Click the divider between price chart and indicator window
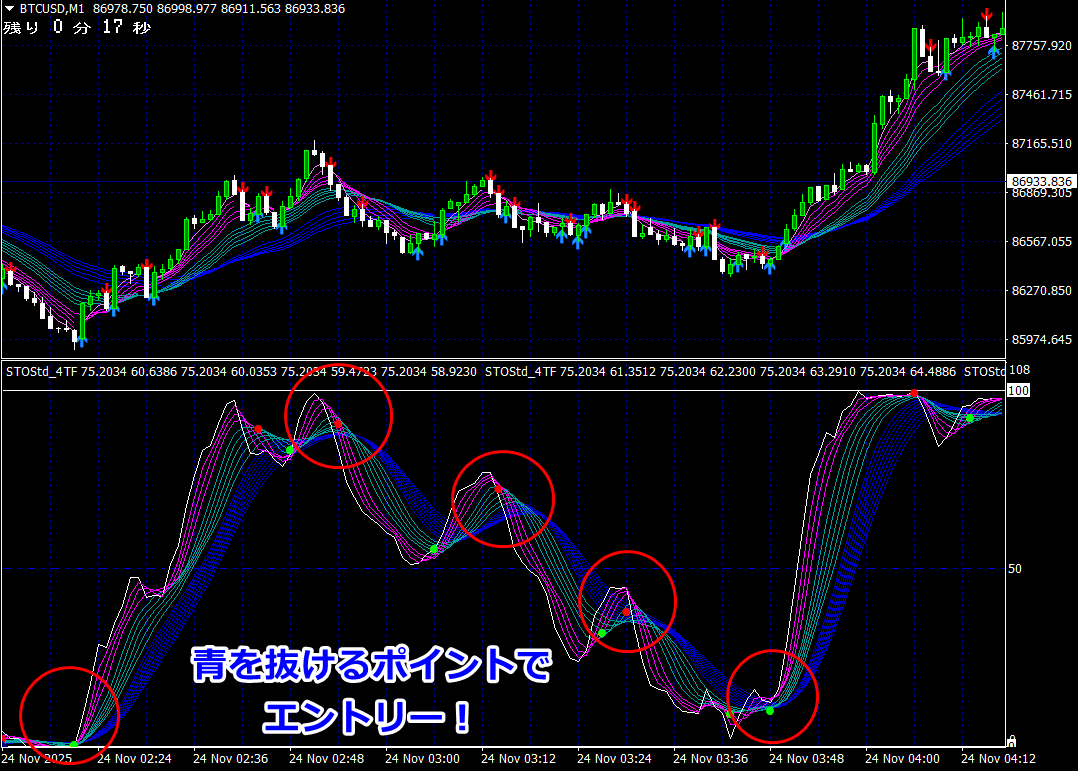 pos(500,359)
